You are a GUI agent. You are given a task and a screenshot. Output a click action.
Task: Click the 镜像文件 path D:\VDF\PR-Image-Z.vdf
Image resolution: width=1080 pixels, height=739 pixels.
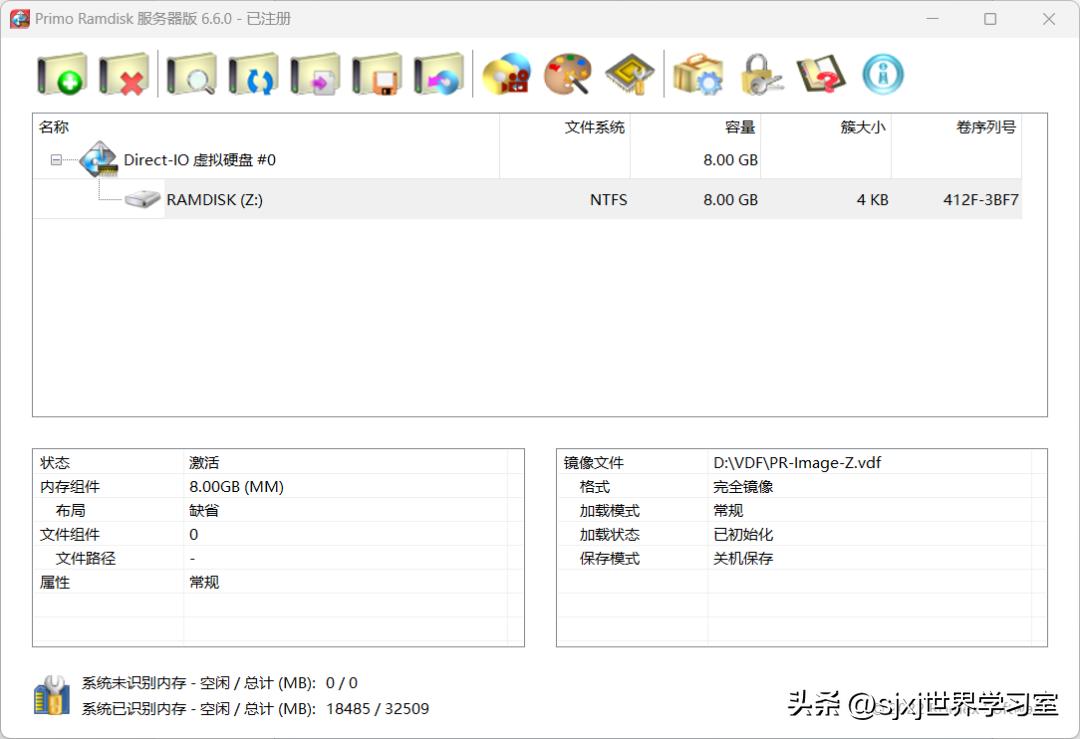[796, 462]
